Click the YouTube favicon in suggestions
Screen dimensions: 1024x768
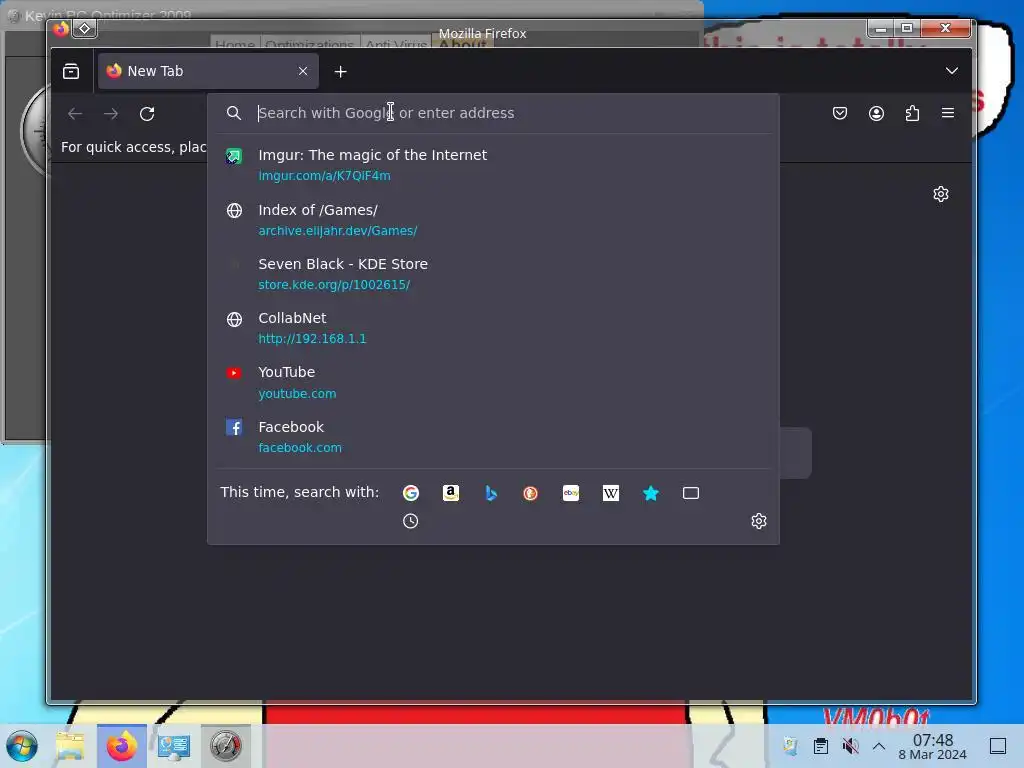coord(234,373)
